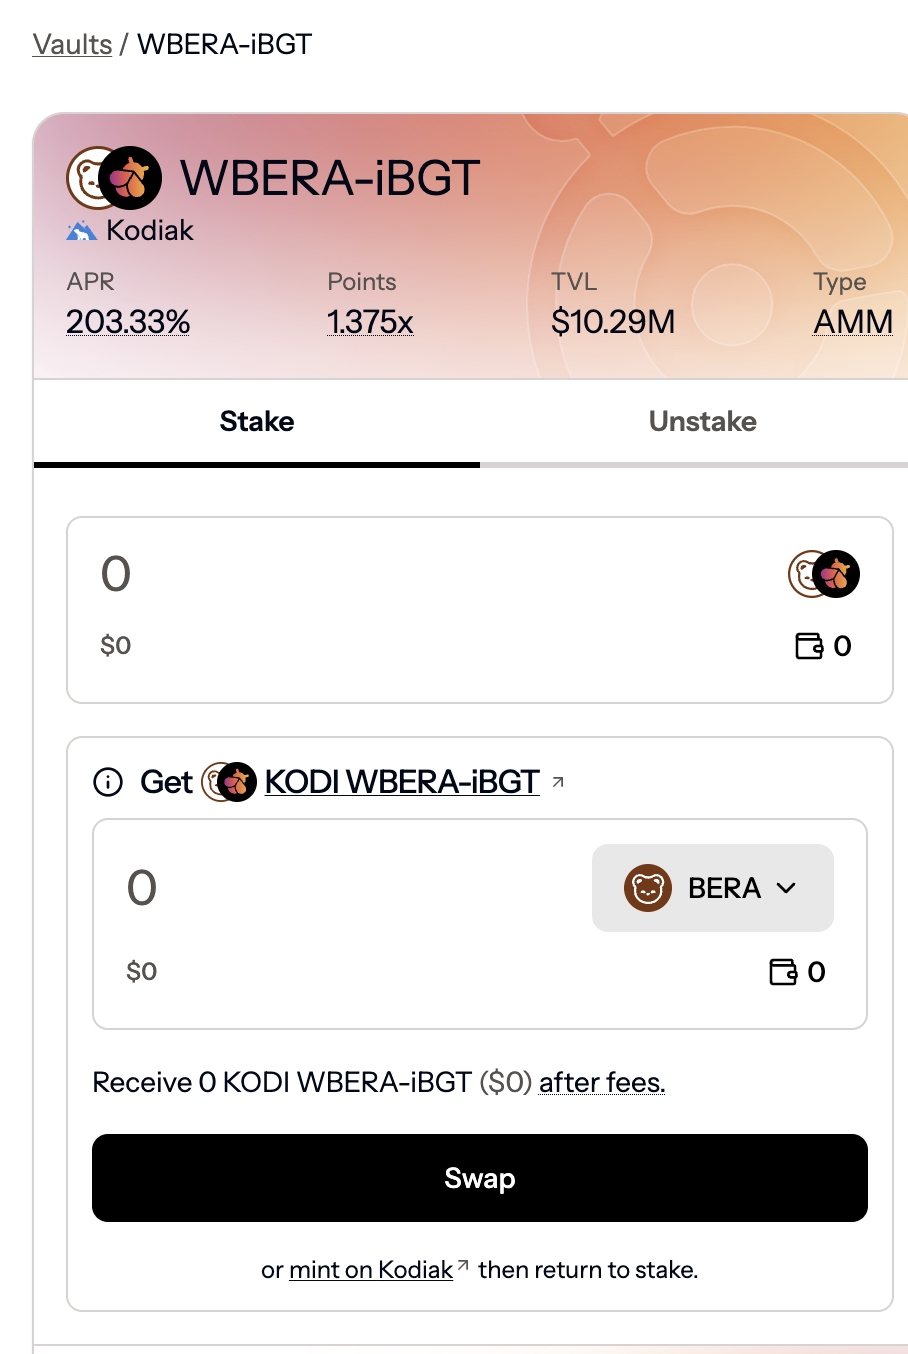
Task: Click the LP token icon in stake input
Action: tap(824, 574)
